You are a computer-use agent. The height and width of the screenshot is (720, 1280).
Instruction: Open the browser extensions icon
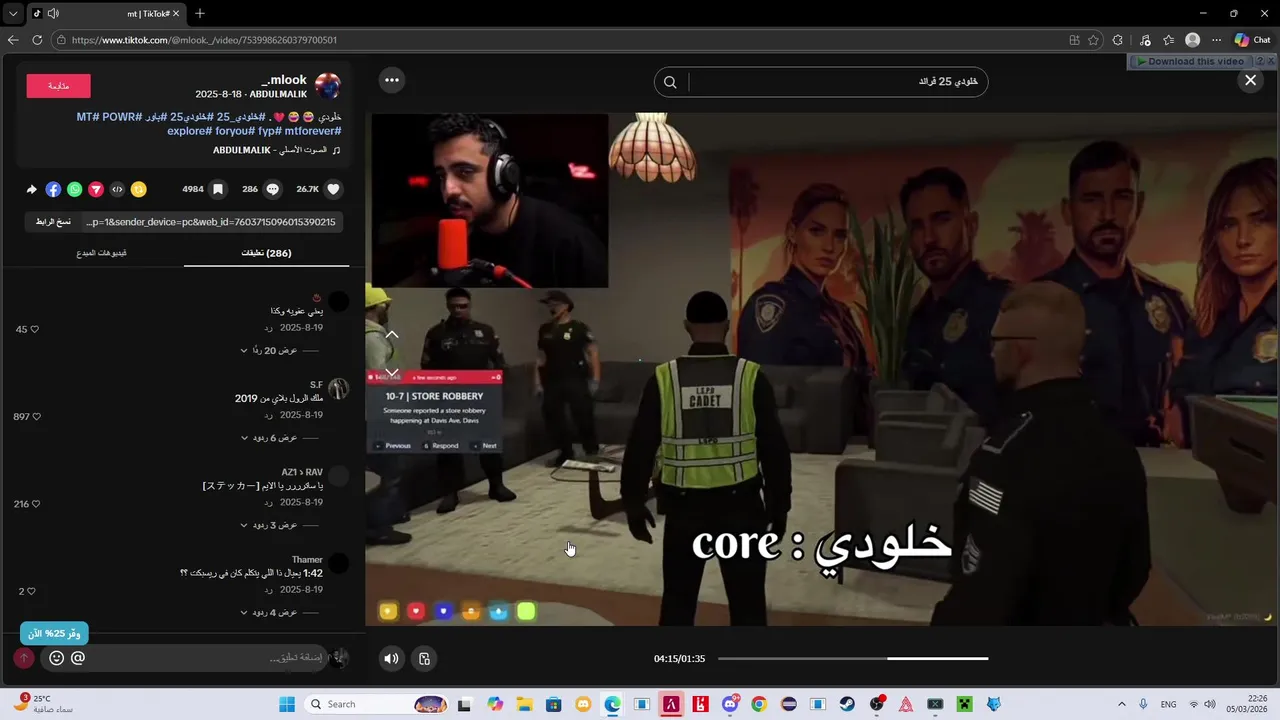tap(1118, 40)
